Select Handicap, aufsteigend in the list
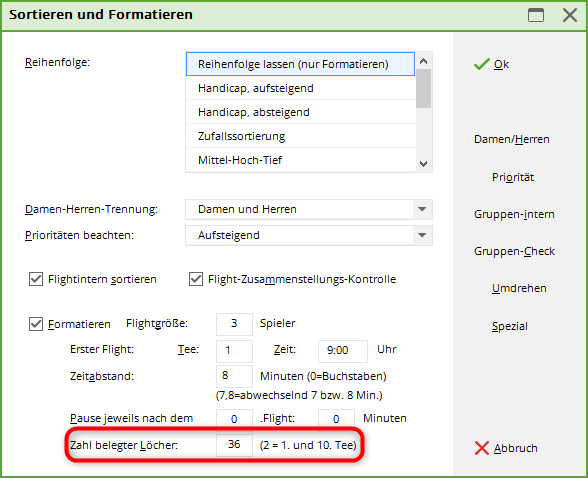Screen dimensions: 588x478 tap(301, 88)
